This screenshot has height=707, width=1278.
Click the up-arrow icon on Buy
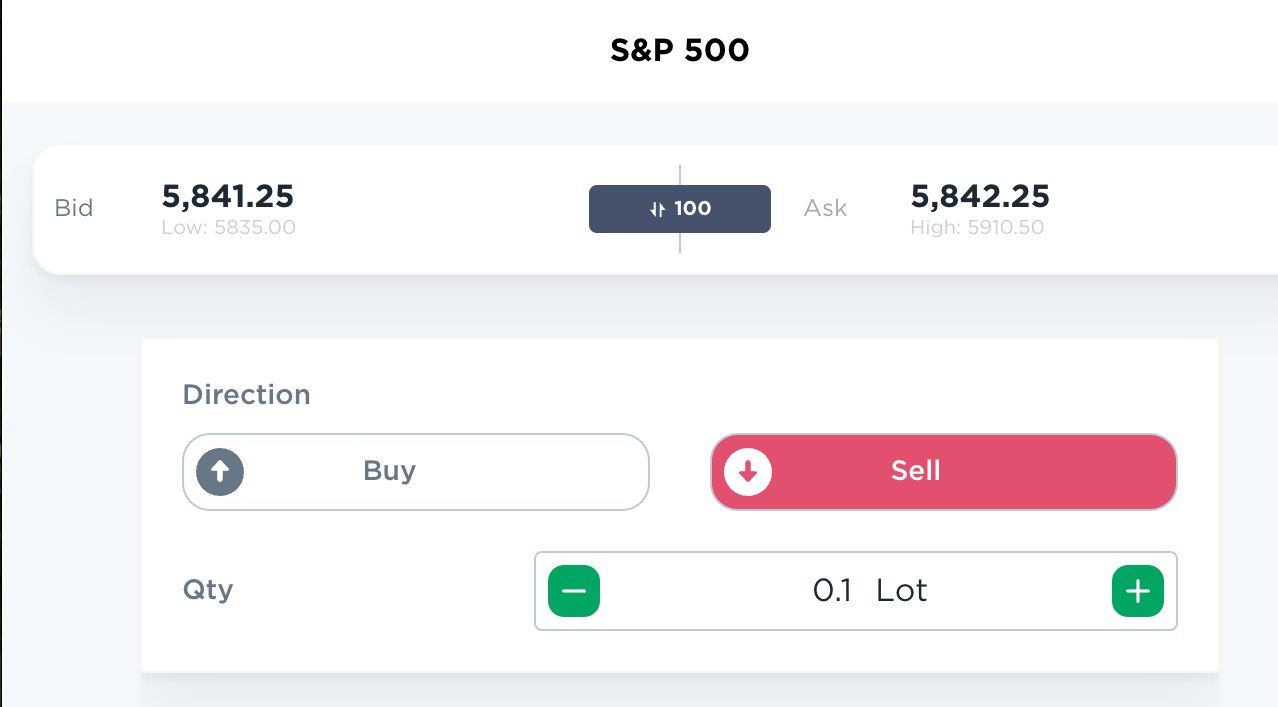[220, 472]
